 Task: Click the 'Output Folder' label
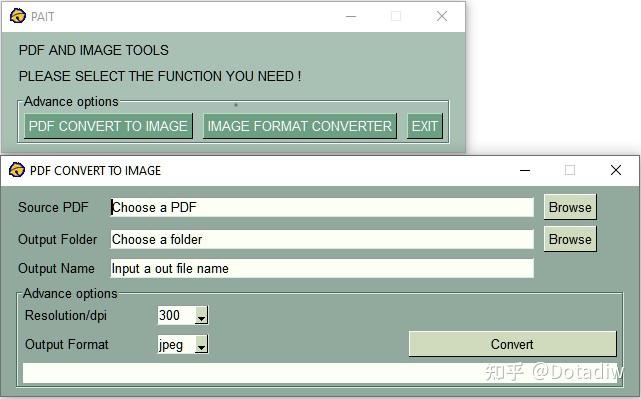click(58, 239)
